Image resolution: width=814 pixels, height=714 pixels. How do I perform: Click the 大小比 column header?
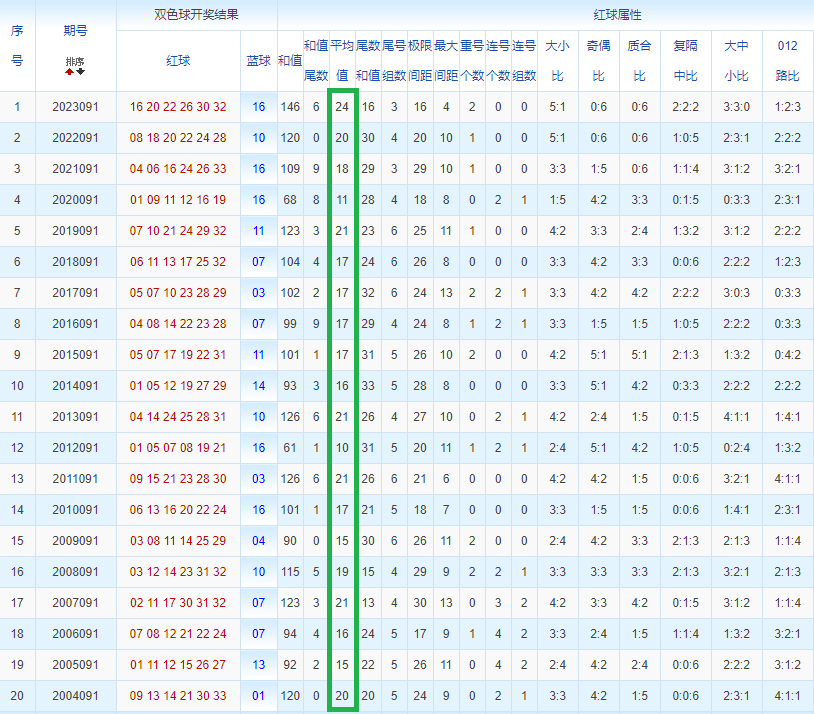coord(558,61)
